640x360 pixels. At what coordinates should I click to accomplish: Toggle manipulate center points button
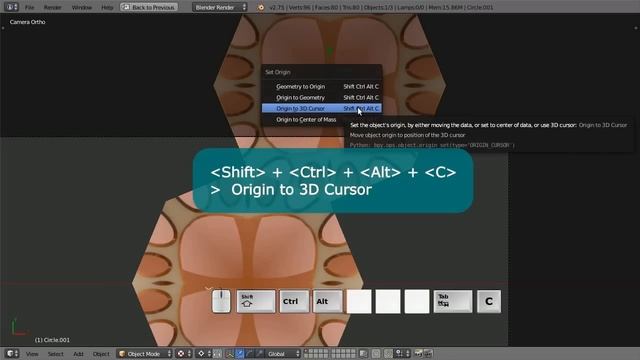point(218,354)
